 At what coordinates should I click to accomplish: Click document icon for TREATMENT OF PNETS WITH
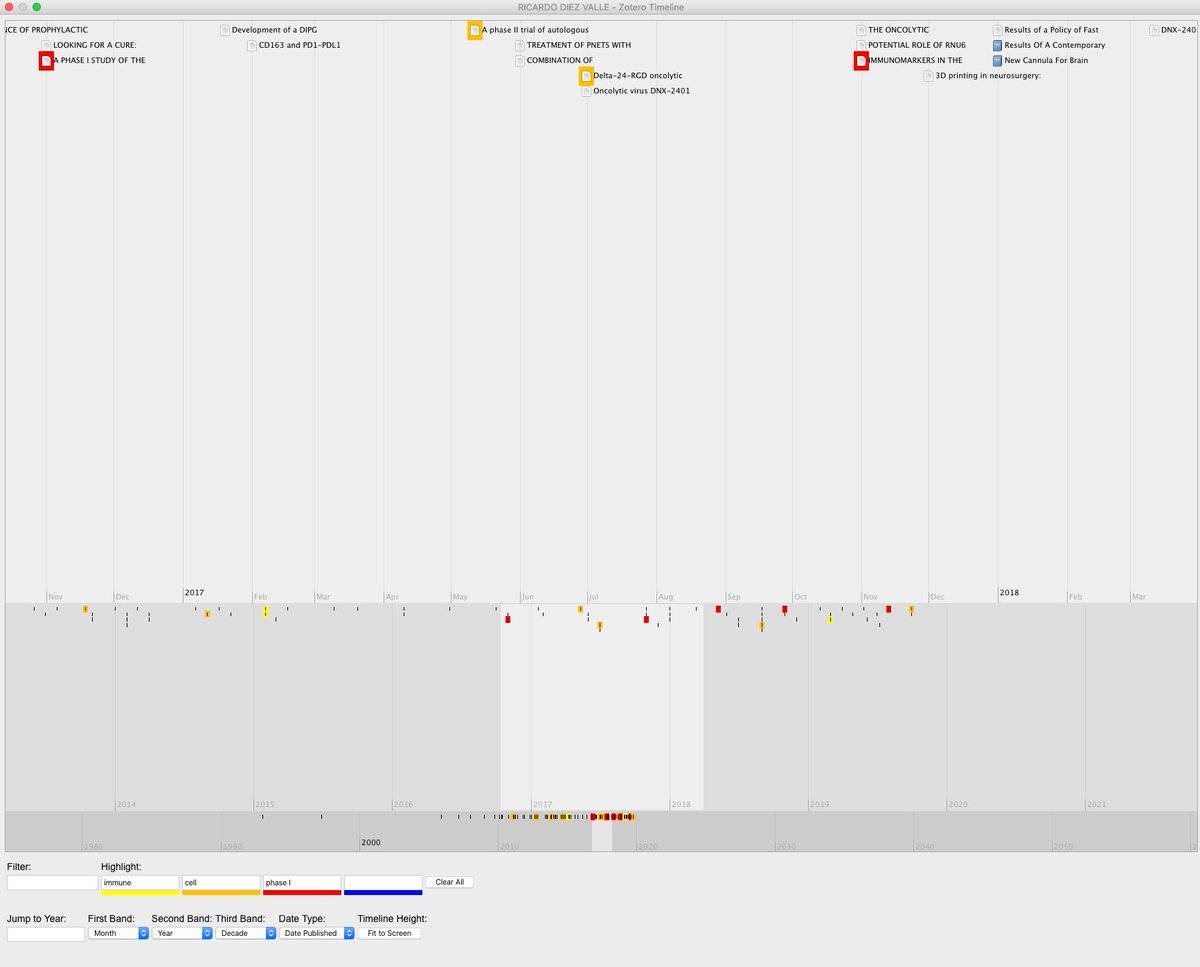point(520,45)
